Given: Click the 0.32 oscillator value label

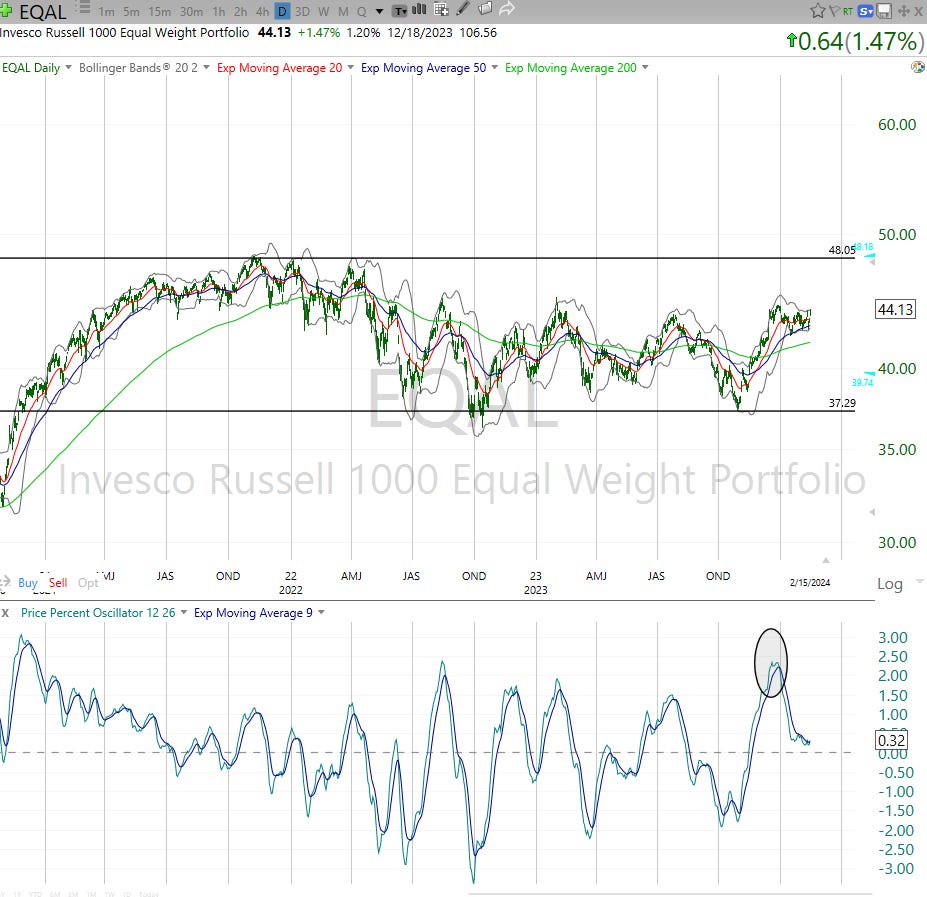Looking at the screenshot, I should 892,740.
